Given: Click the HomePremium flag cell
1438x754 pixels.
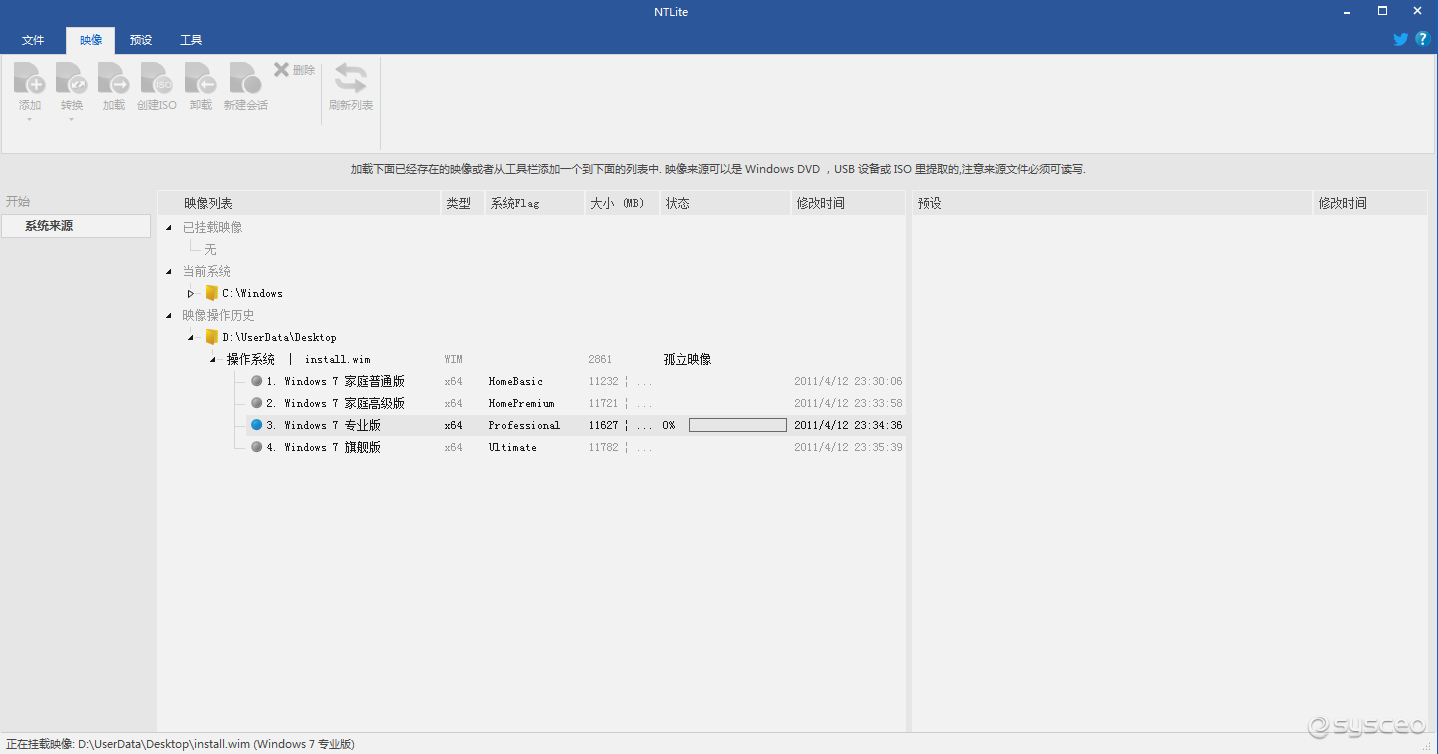Looking at the screenshot, I should pyautogui.click(x=521, y=403).
